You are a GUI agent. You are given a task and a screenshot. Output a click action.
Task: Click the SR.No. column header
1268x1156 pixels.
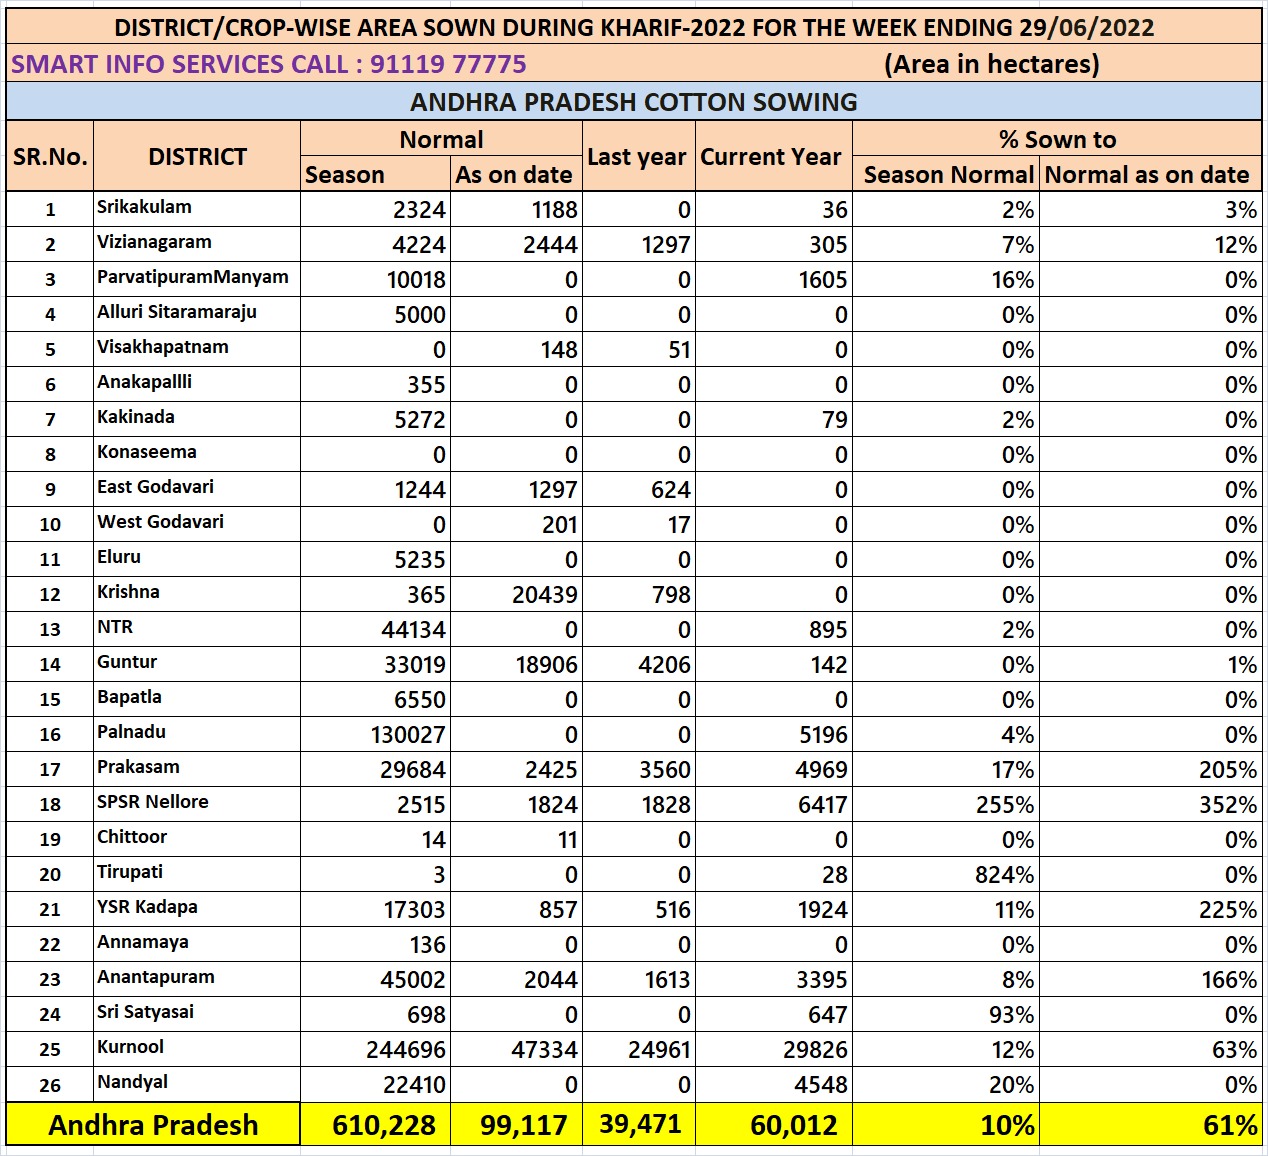49,156
